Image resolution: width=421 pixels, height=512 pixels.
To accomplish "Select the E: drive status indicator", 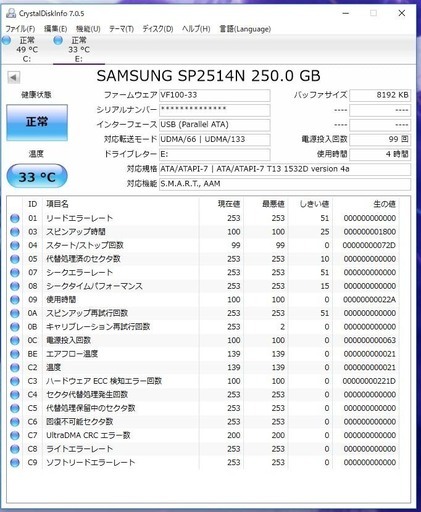I will tap(73, 49).
